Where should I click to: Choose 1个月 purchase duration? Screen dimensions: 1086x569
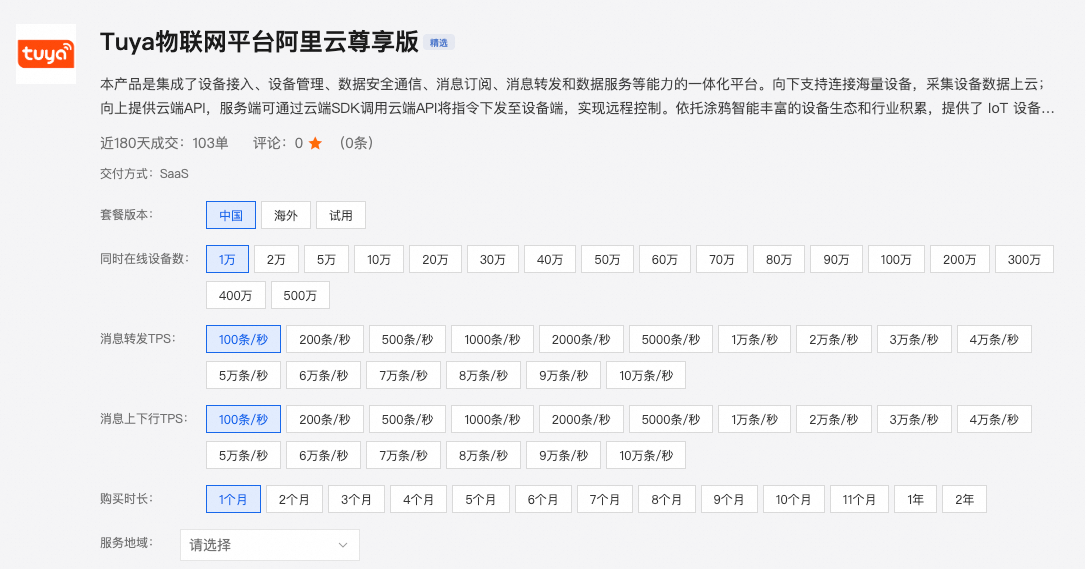coord(233,499)
